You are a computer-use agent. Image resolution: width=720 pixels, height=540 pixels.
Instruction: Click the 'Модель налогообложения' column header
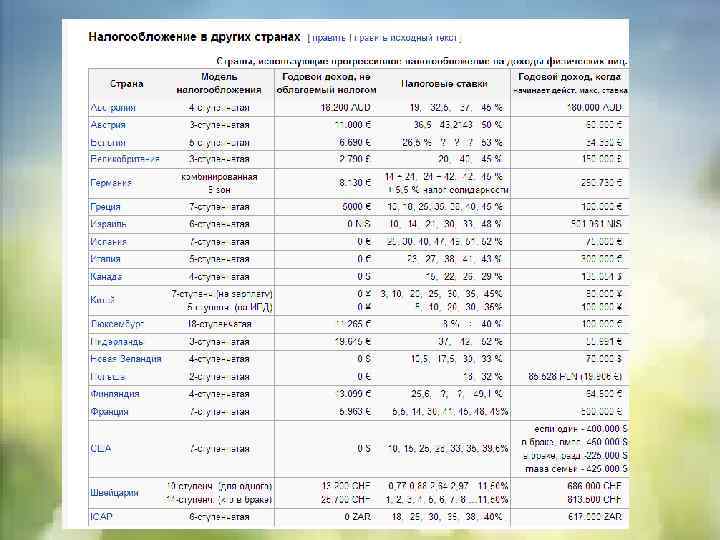coord(219,84)
